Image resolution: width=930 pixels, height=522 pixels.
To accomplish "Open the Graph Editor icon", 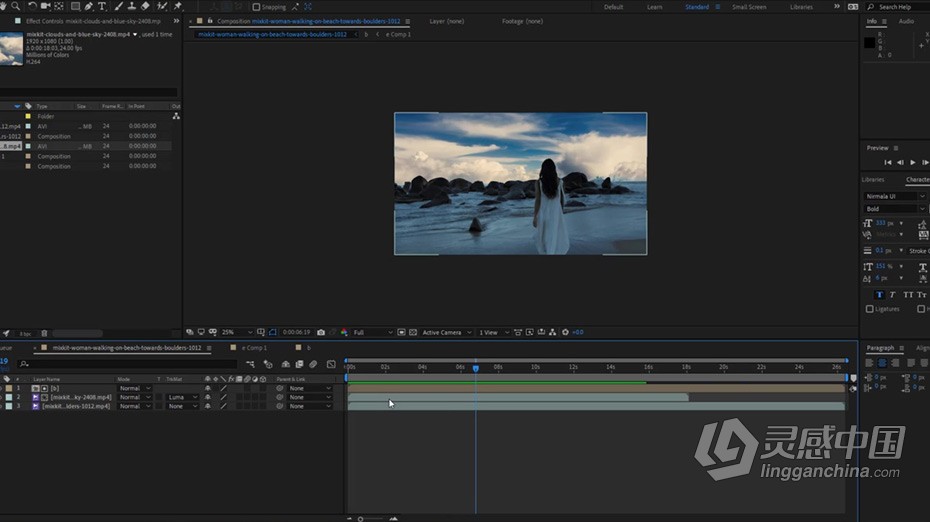I will [331, 364].
